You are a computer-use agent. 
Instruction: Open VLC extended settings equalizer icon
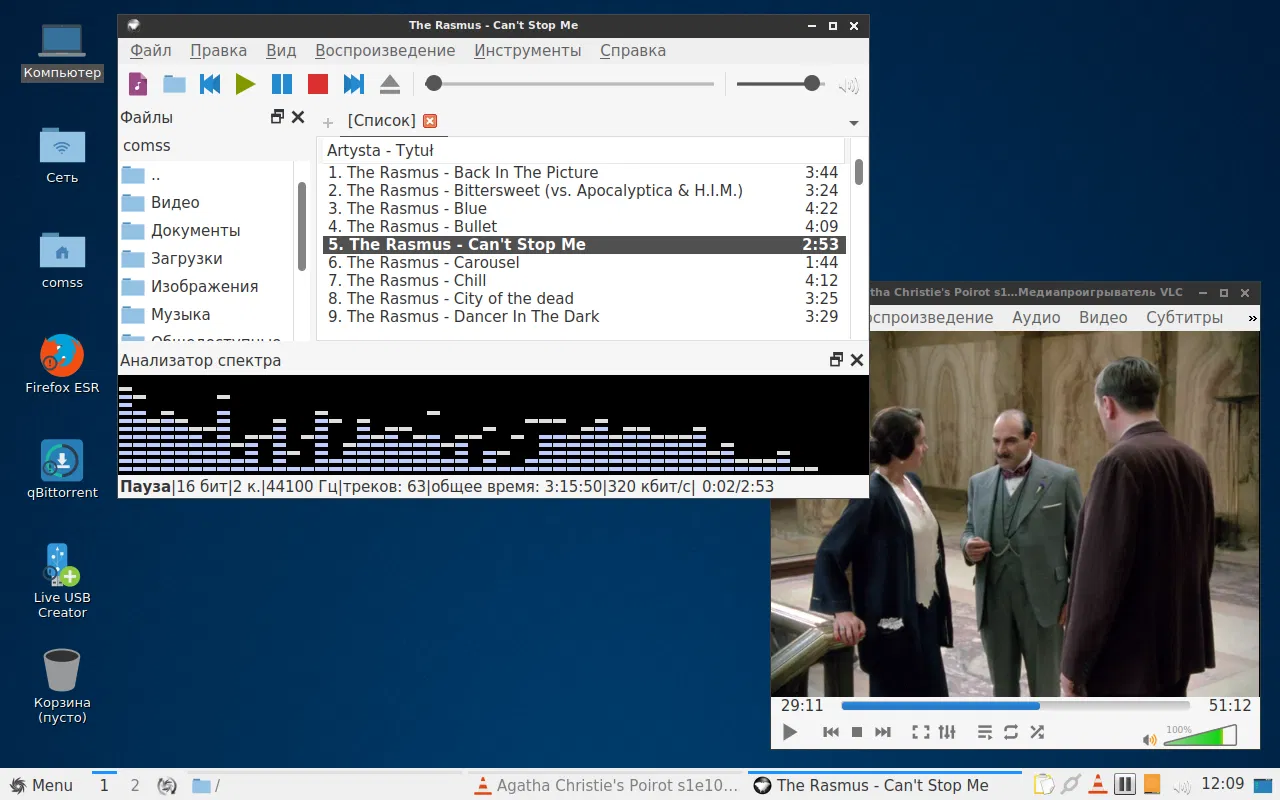(x=947, y=732)
